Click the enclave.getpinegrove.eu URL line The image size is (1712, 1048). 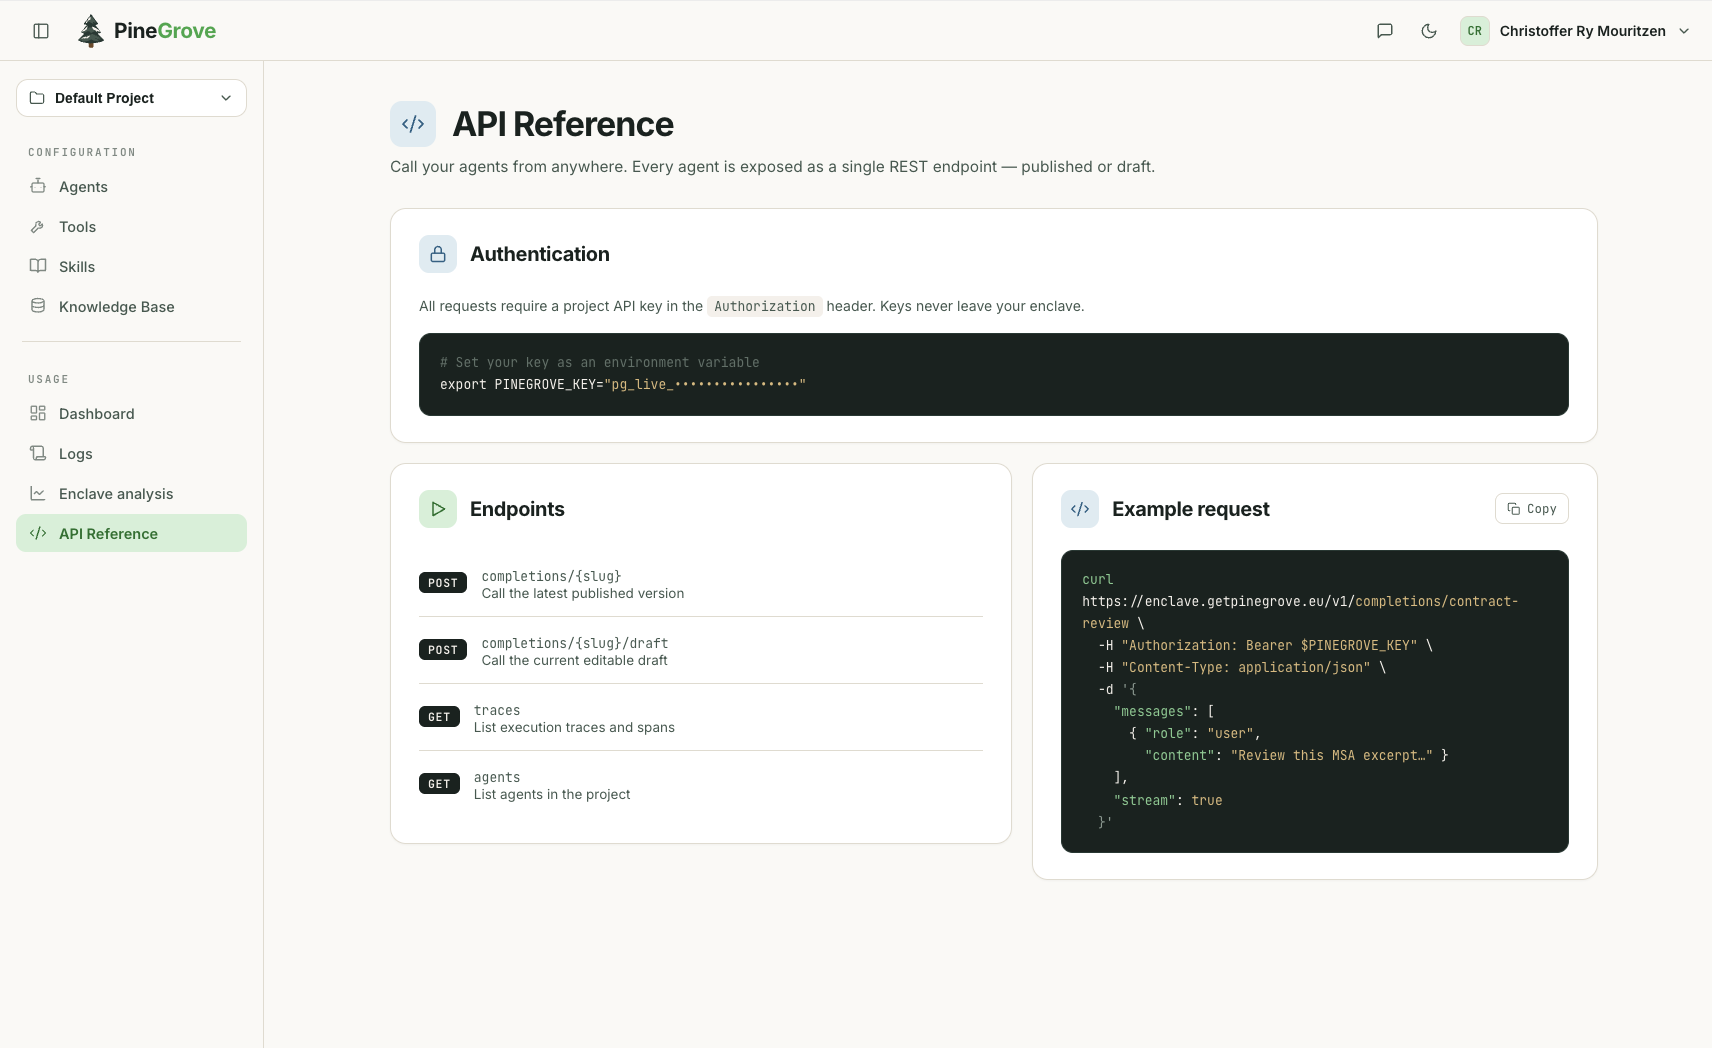(1300, 601)
